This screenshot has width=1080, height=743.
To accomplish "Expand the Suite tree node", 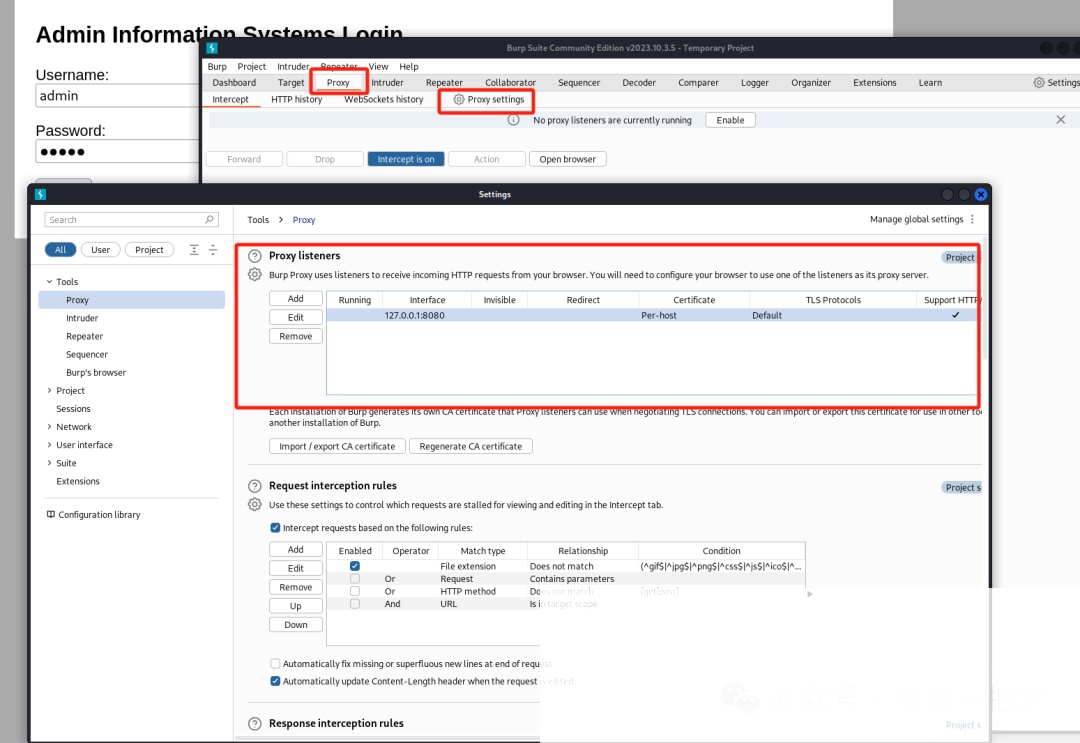I will [x=50, y=463].
